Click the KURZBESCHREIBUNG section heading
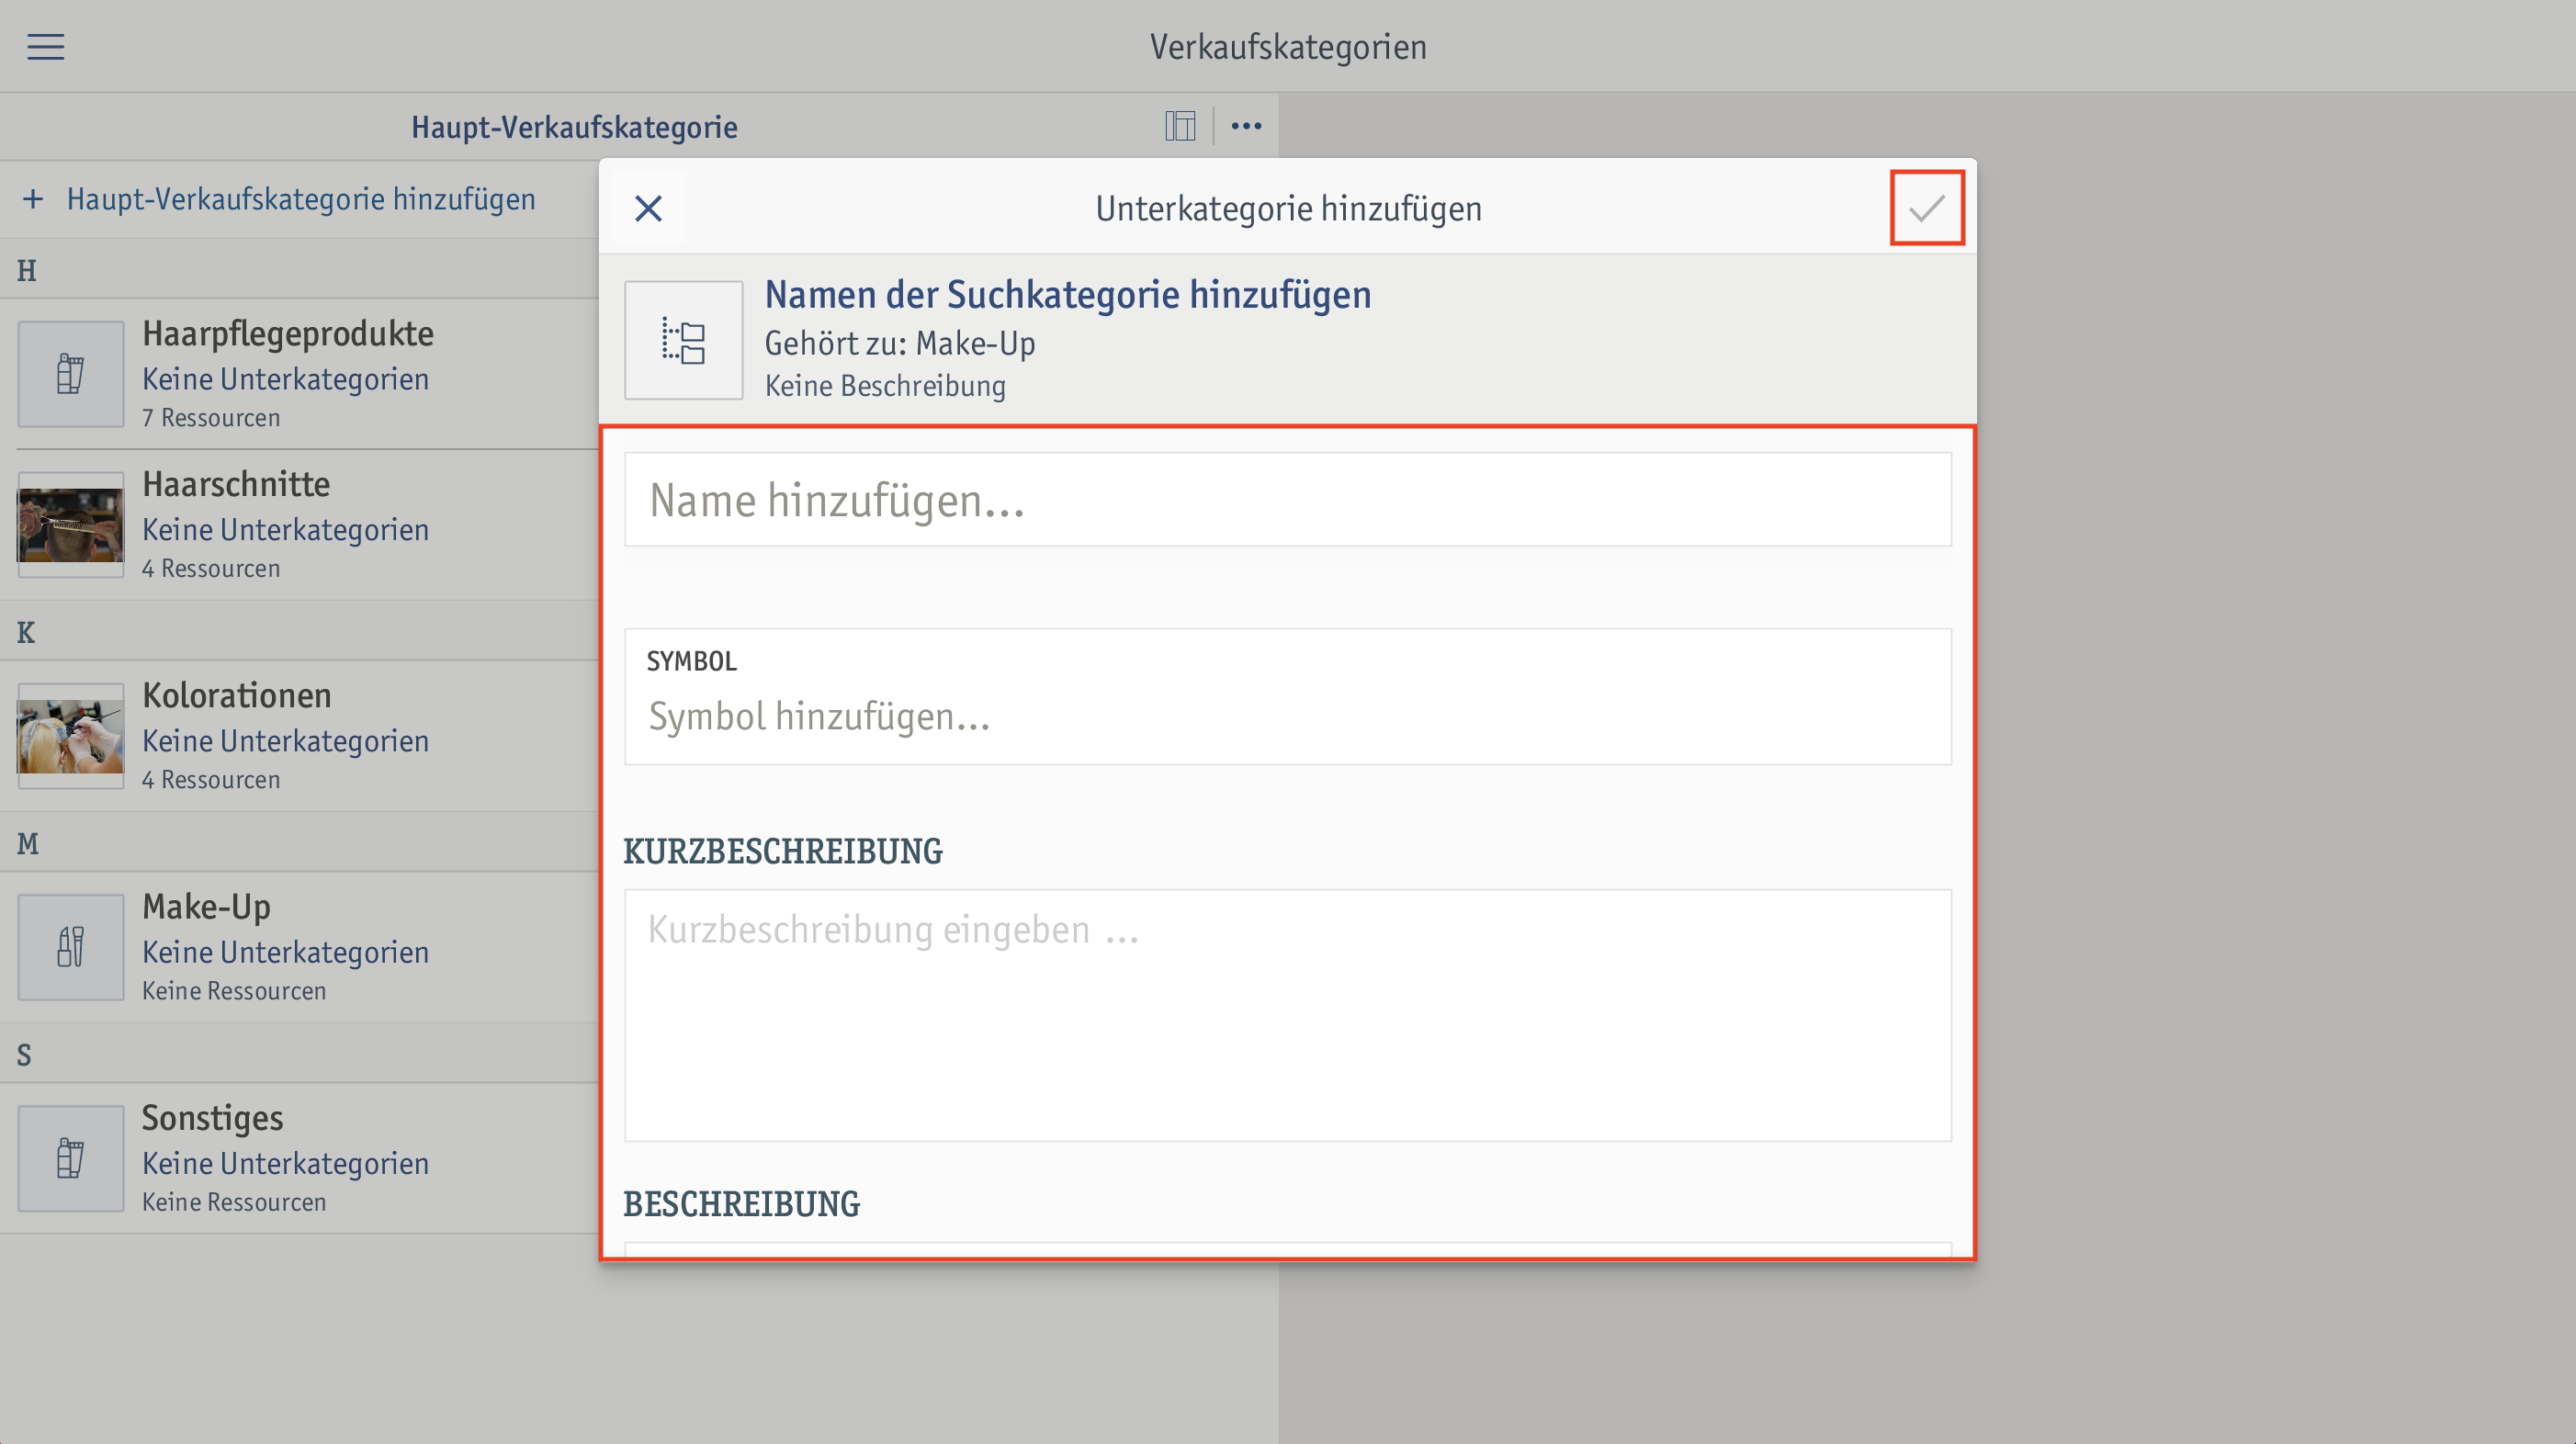The width and height of the screenshot is (2576, 1444). pos(783,851)
